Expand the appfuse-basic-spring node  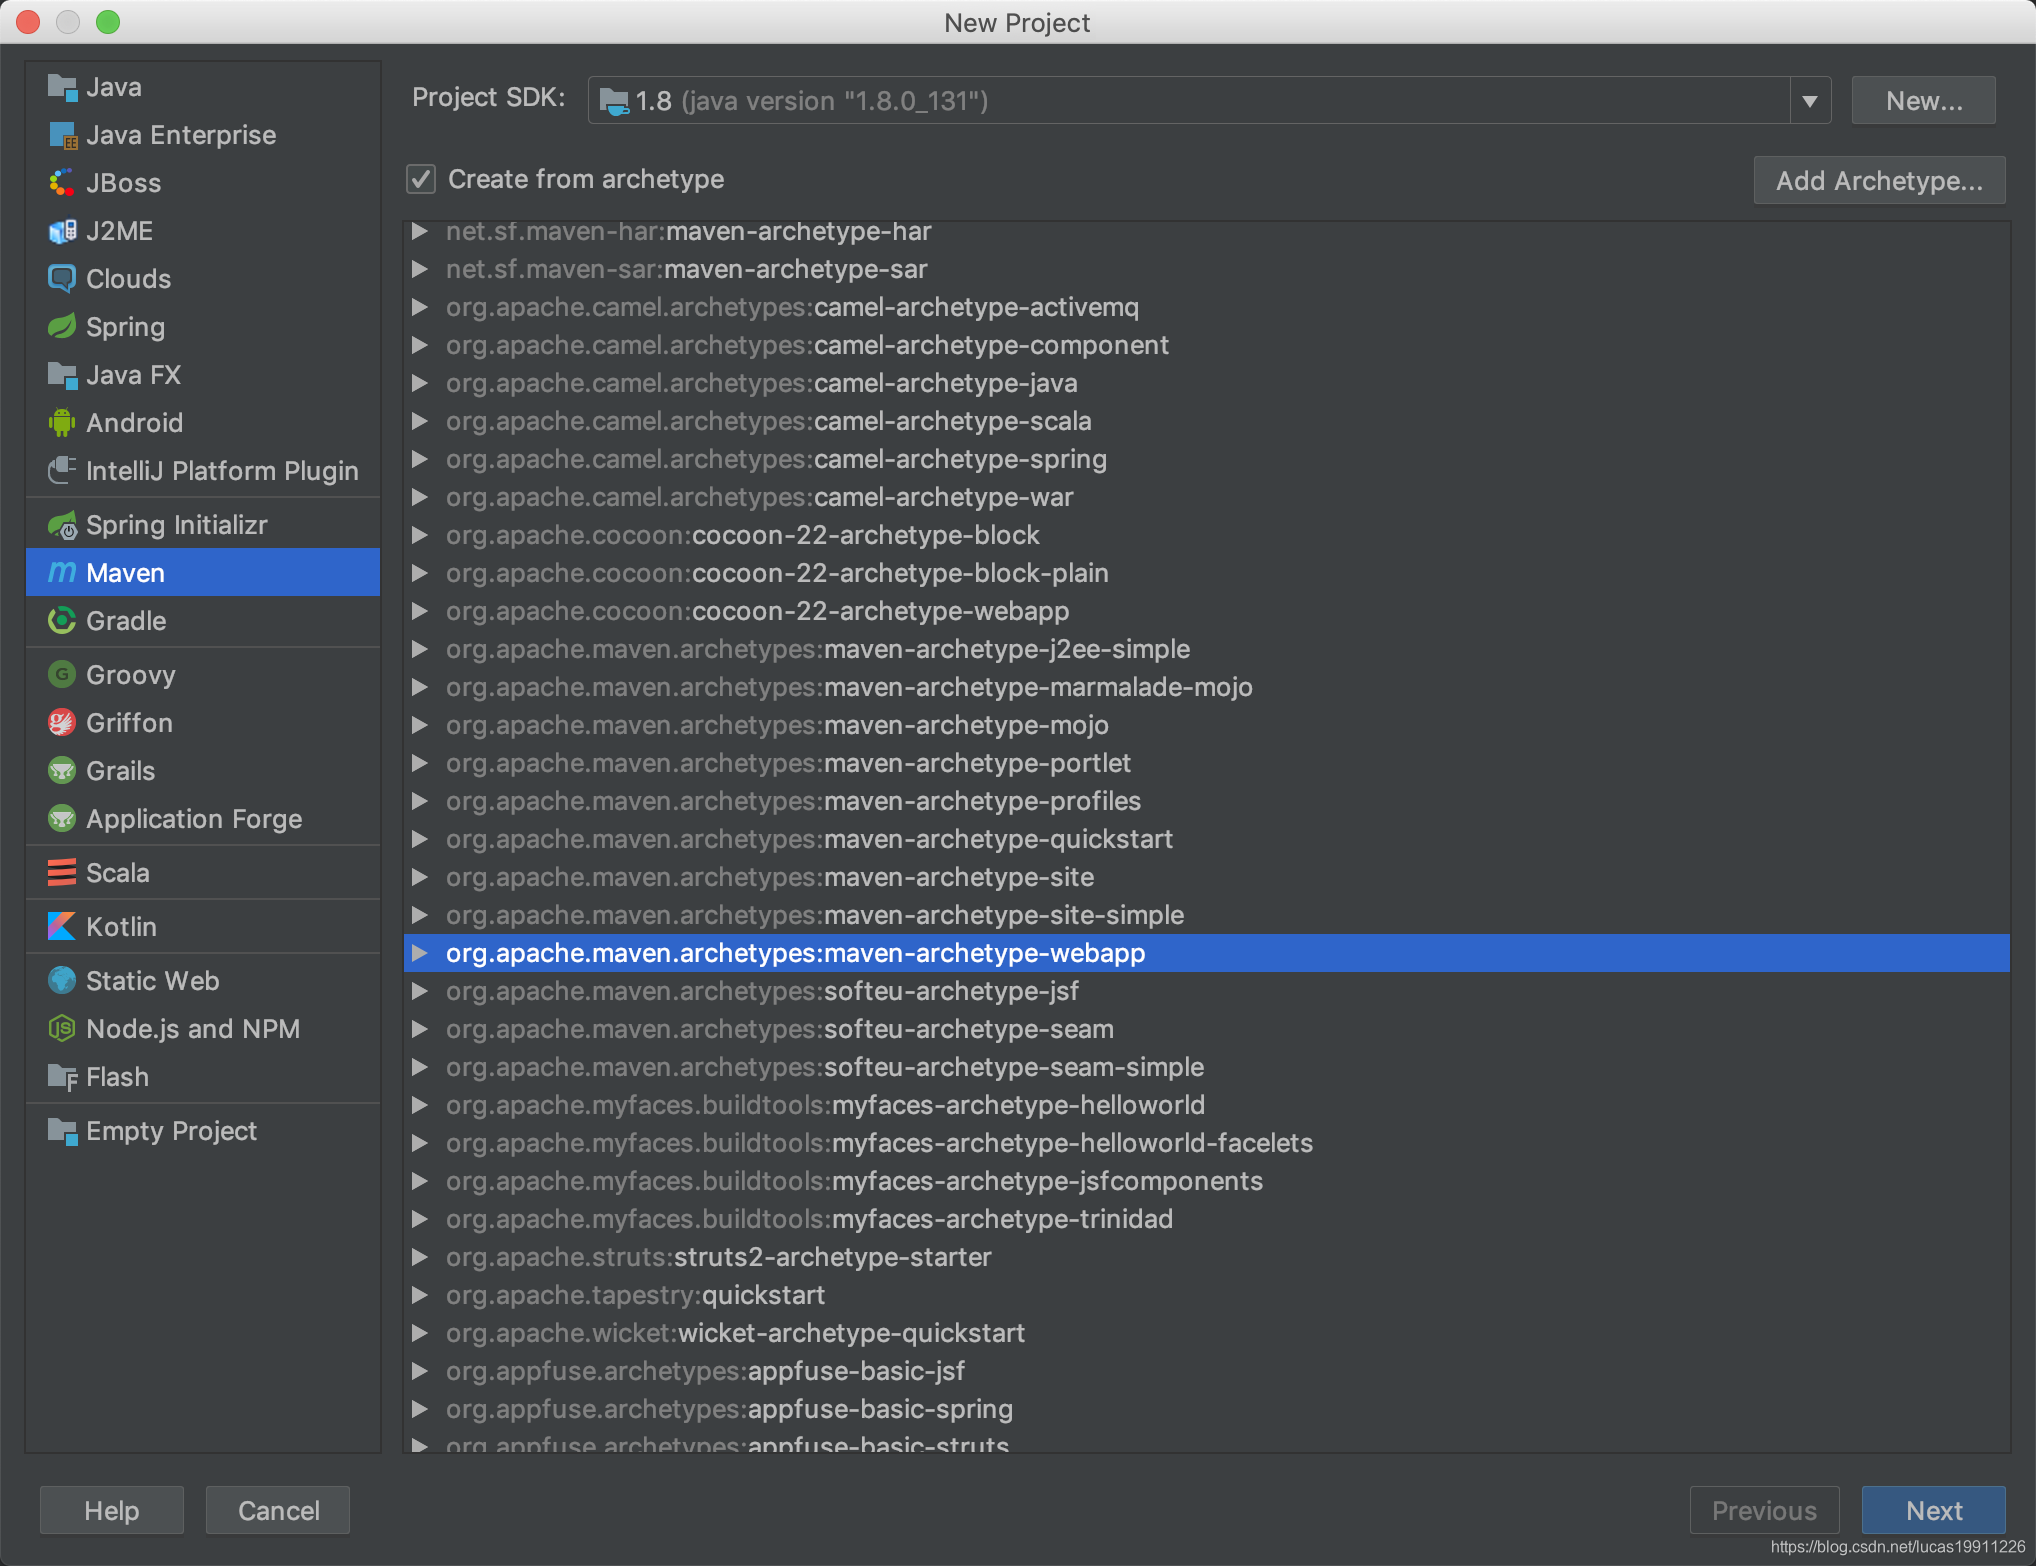(x=421, y=1409)
